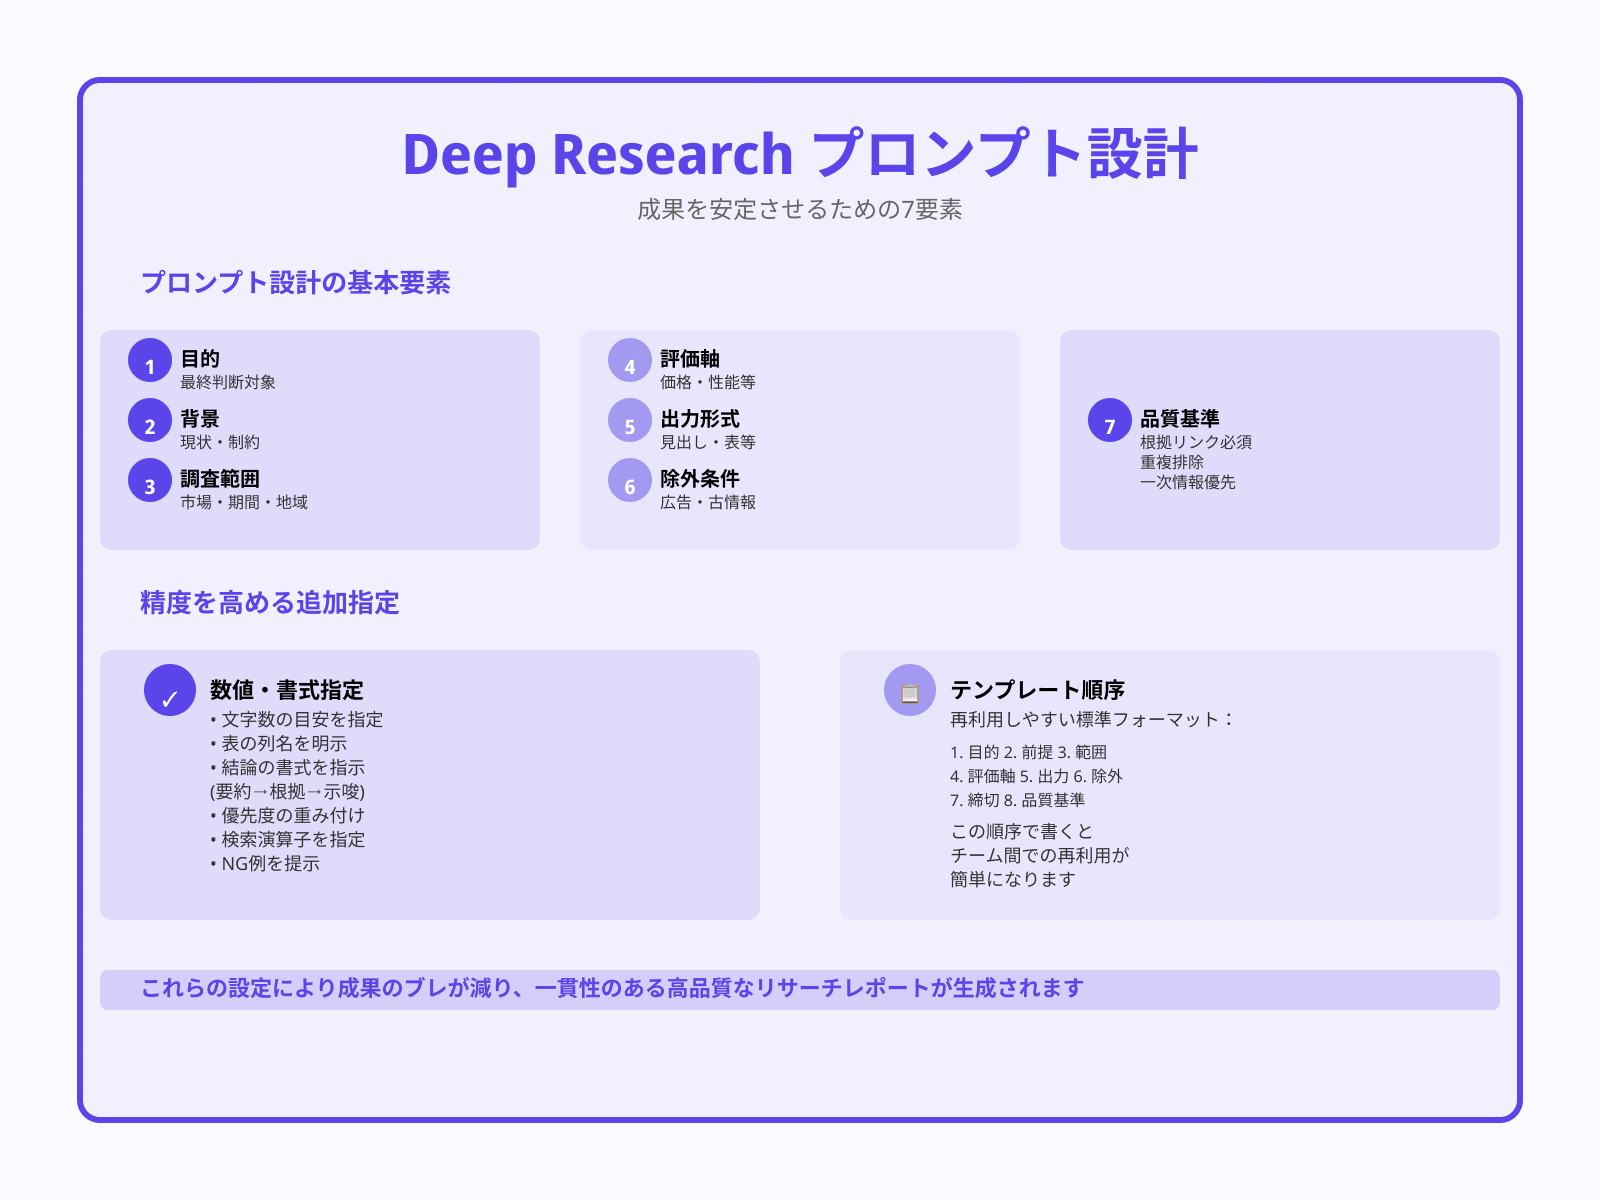Click the clipboard icon next to テンプレート順序

(909, 692)
